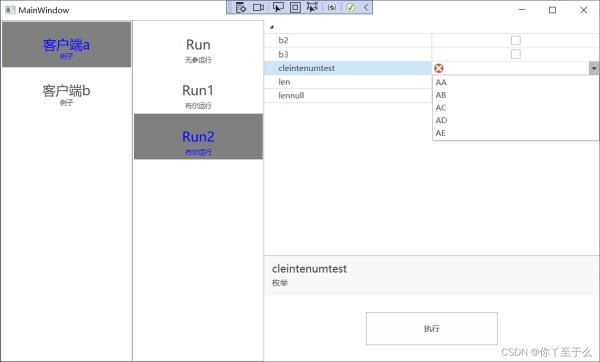The height and width of the screenshot is (362, 600).
Task: Click the Hot Reload icon in debug toolbar
Action: tap(332, 7)
